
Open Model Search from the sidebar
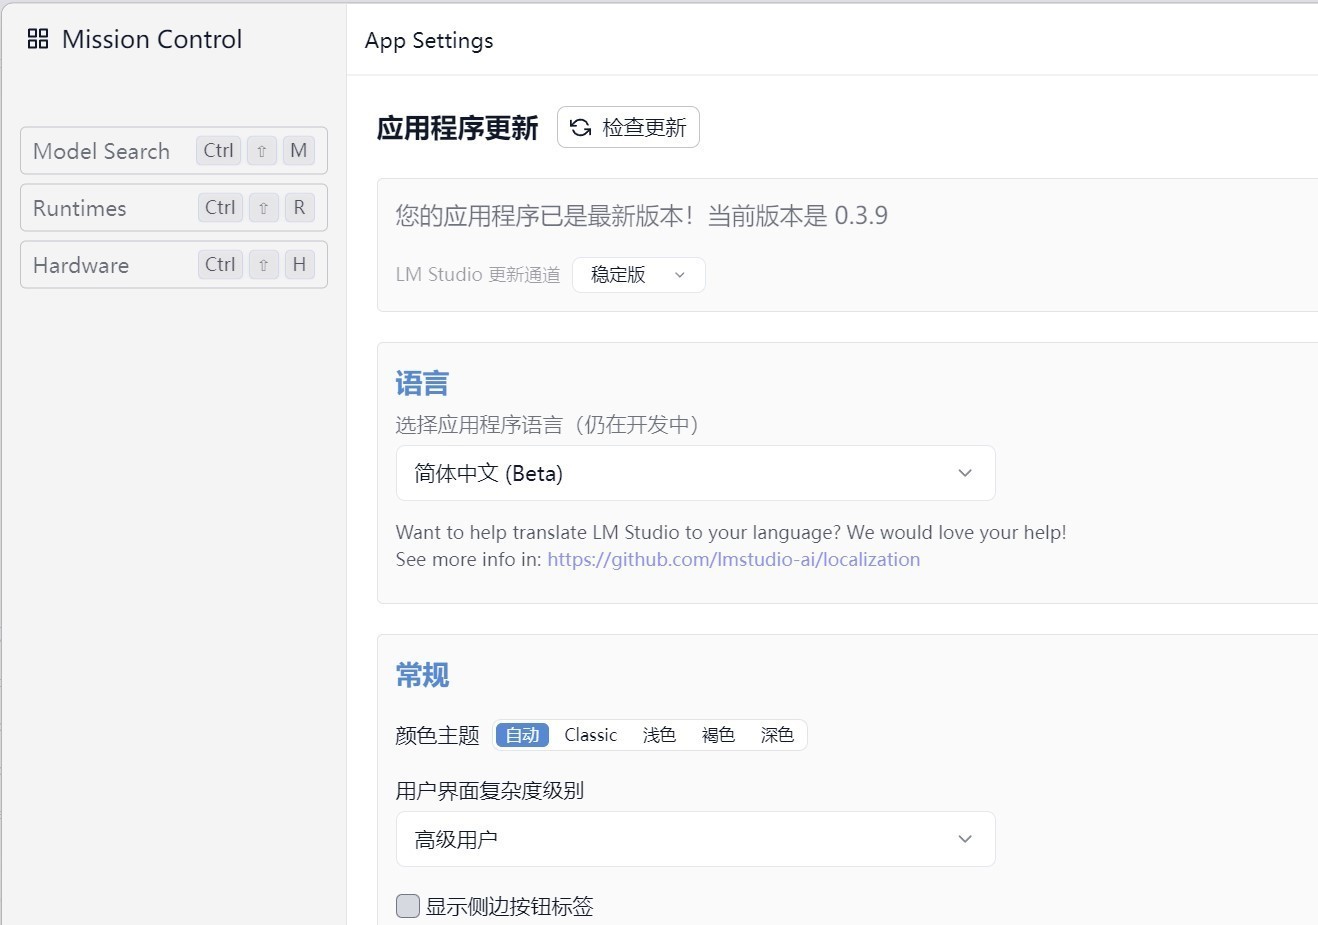(x=102, y=151)
